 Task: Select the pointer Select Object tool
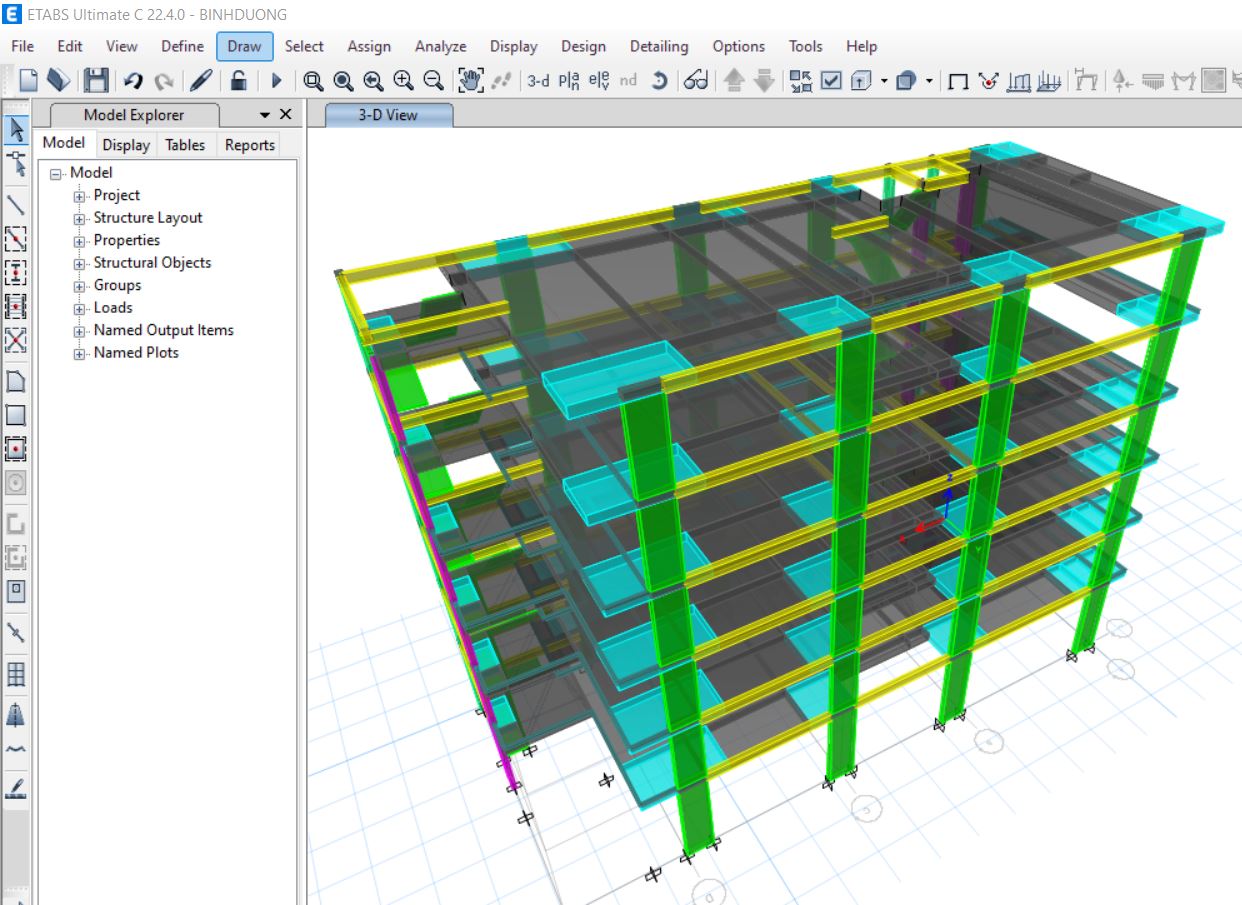16,129
